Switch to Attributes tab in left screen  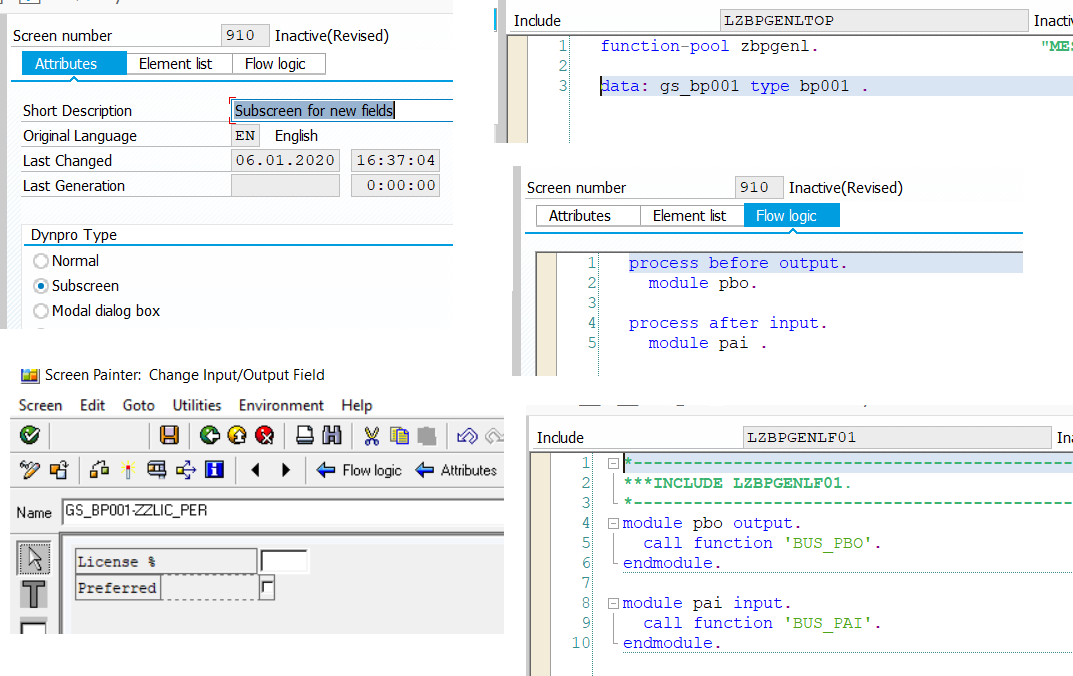click(x=74, y=64)
